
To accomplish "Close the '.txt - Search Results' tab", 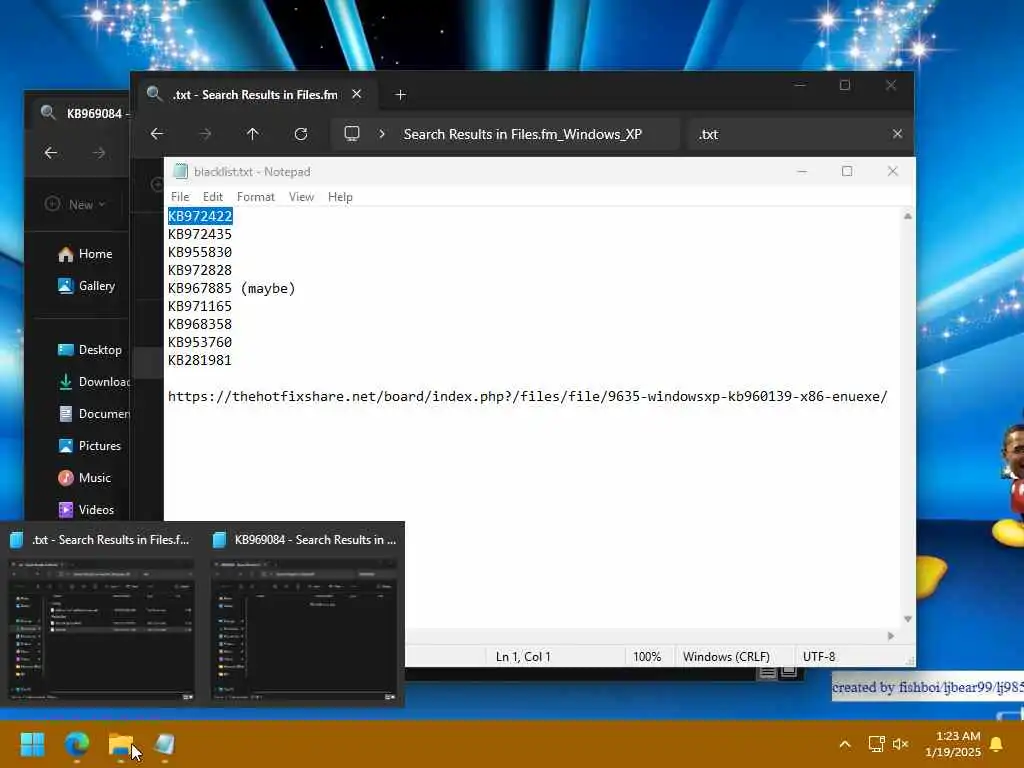I will click(357, 94).
